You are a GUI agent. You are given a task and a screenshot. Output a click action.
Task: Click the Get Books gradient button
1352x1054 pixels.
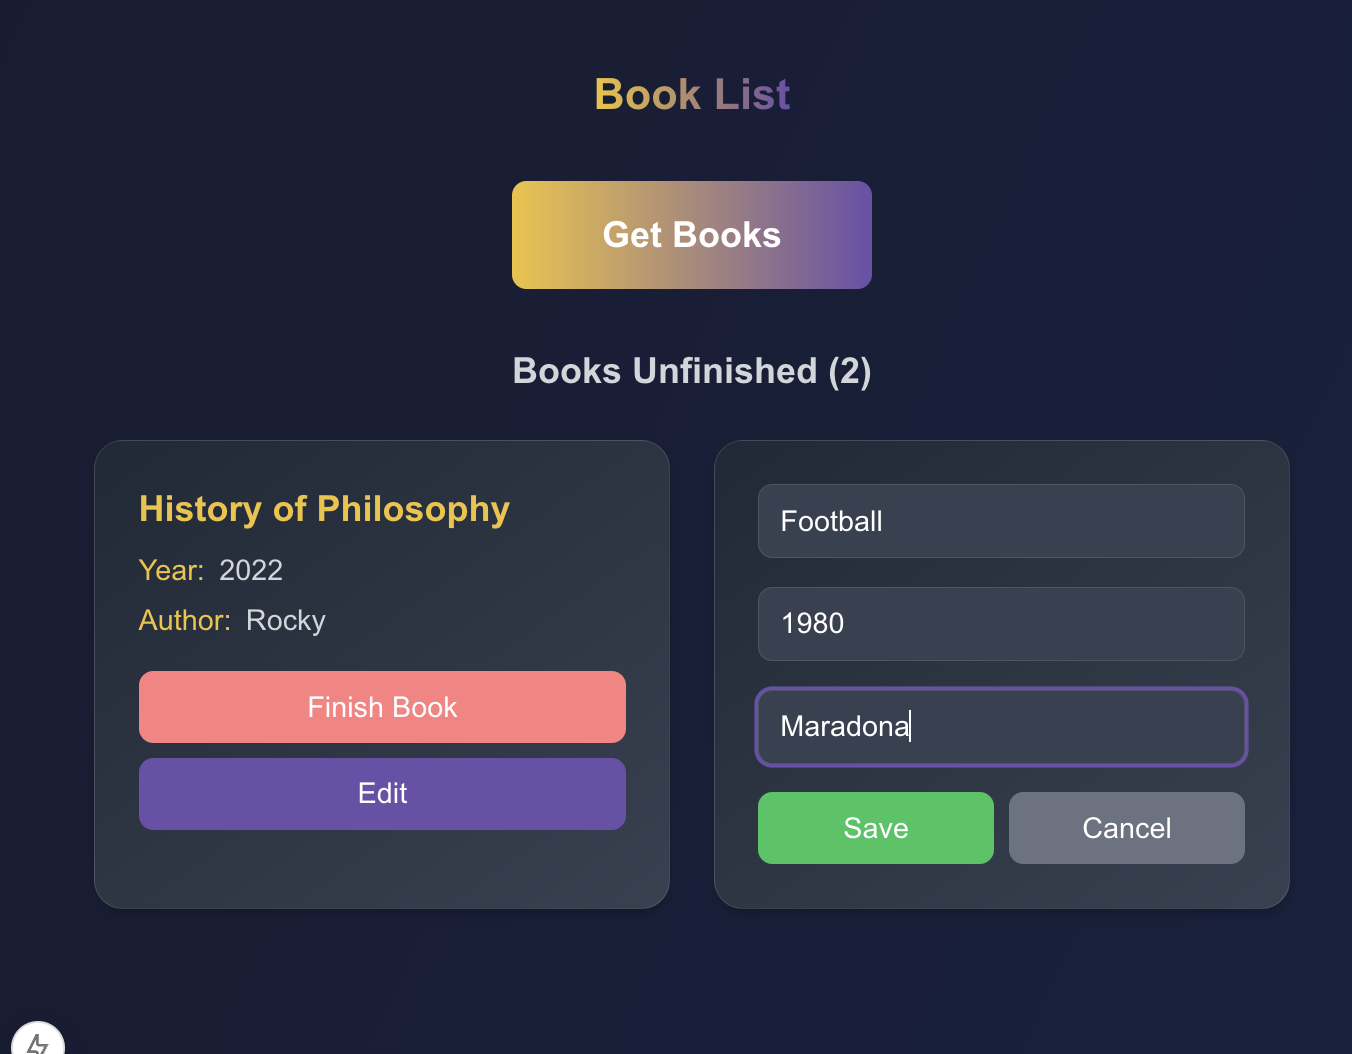coord(692,235)
